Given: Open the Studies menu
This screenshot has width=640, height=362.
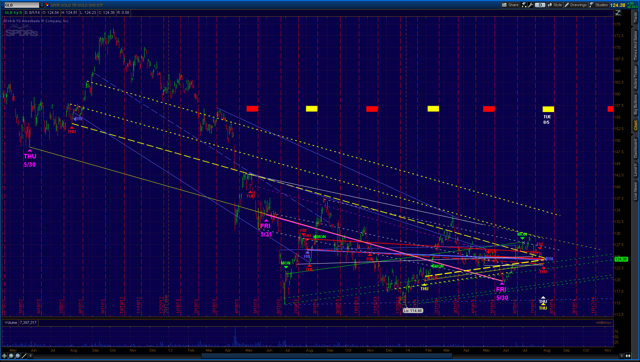Looking at the screenshot, I should 598,5.
